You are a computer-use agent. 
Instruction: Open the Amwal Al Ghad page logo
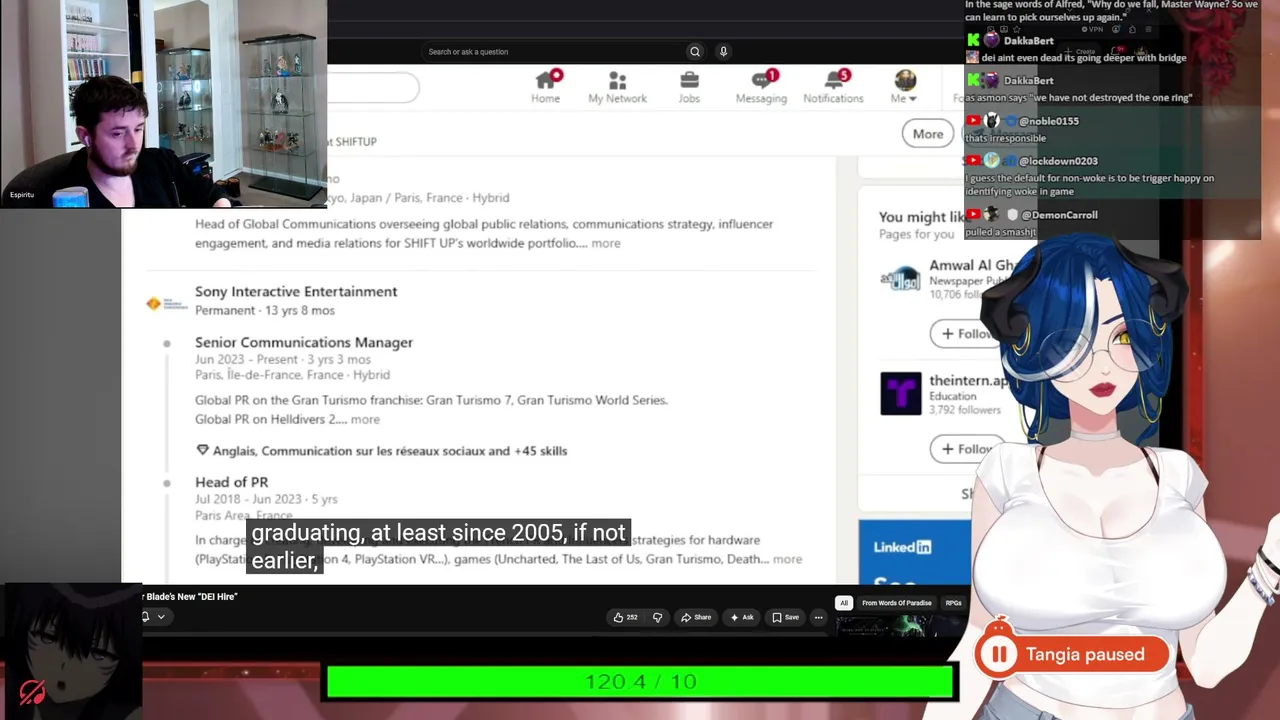point(900,279)
